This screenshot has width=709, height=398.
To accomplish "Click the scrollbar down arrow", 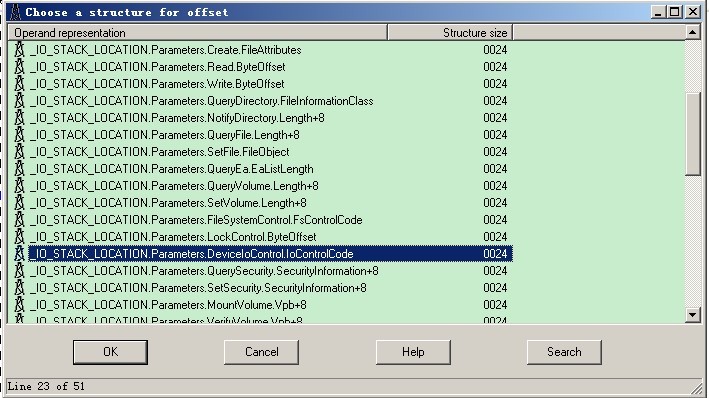I will point(692,315).
